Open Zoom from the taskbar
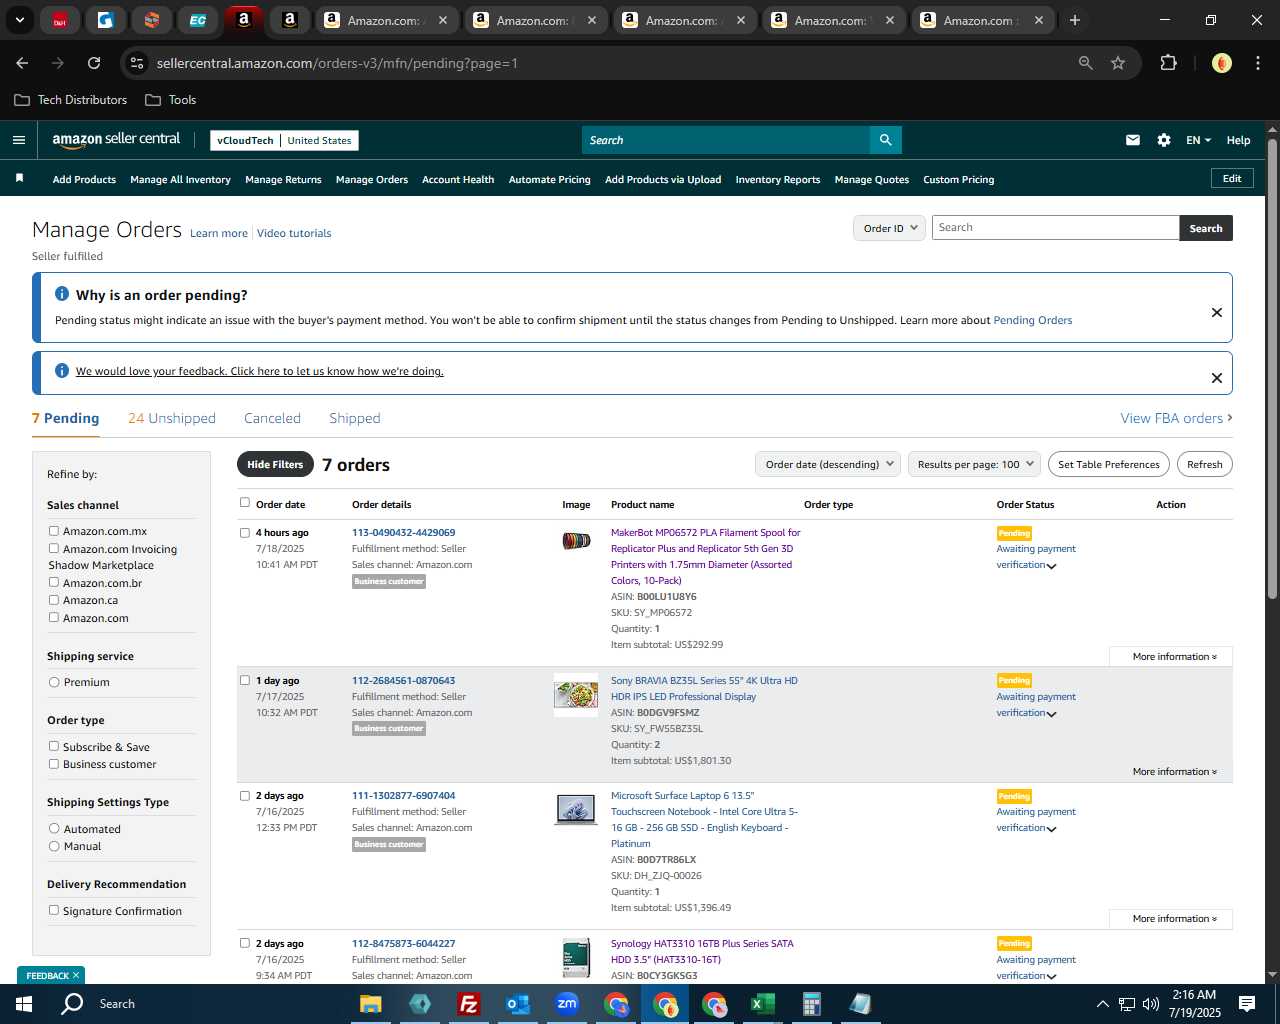The height and width of the screenshot is (1024, 1280). pyautogui.click(x=567, y=1004)
